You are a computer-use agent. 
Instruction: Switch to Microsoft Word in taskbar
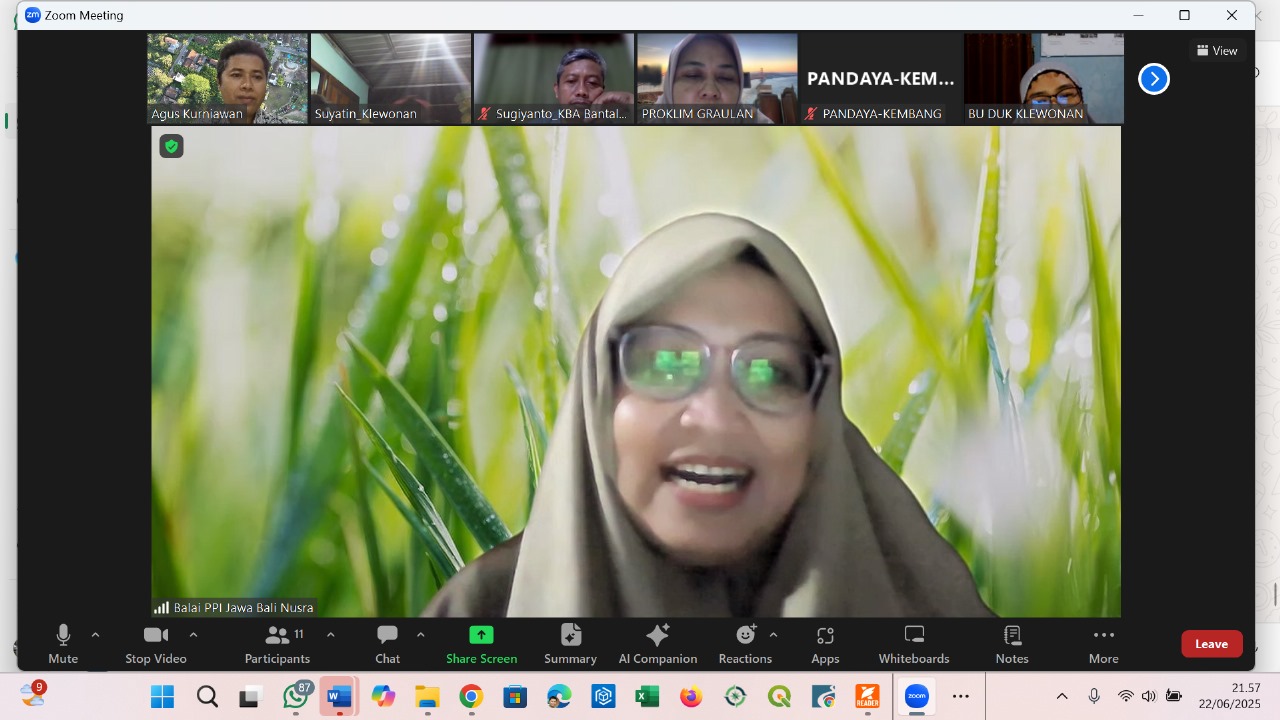pos(340,696)
